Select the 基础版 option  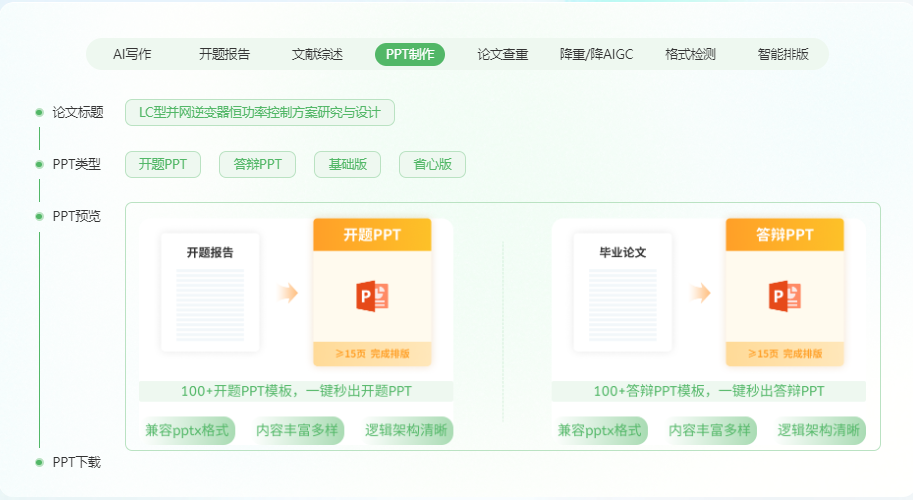347,165
